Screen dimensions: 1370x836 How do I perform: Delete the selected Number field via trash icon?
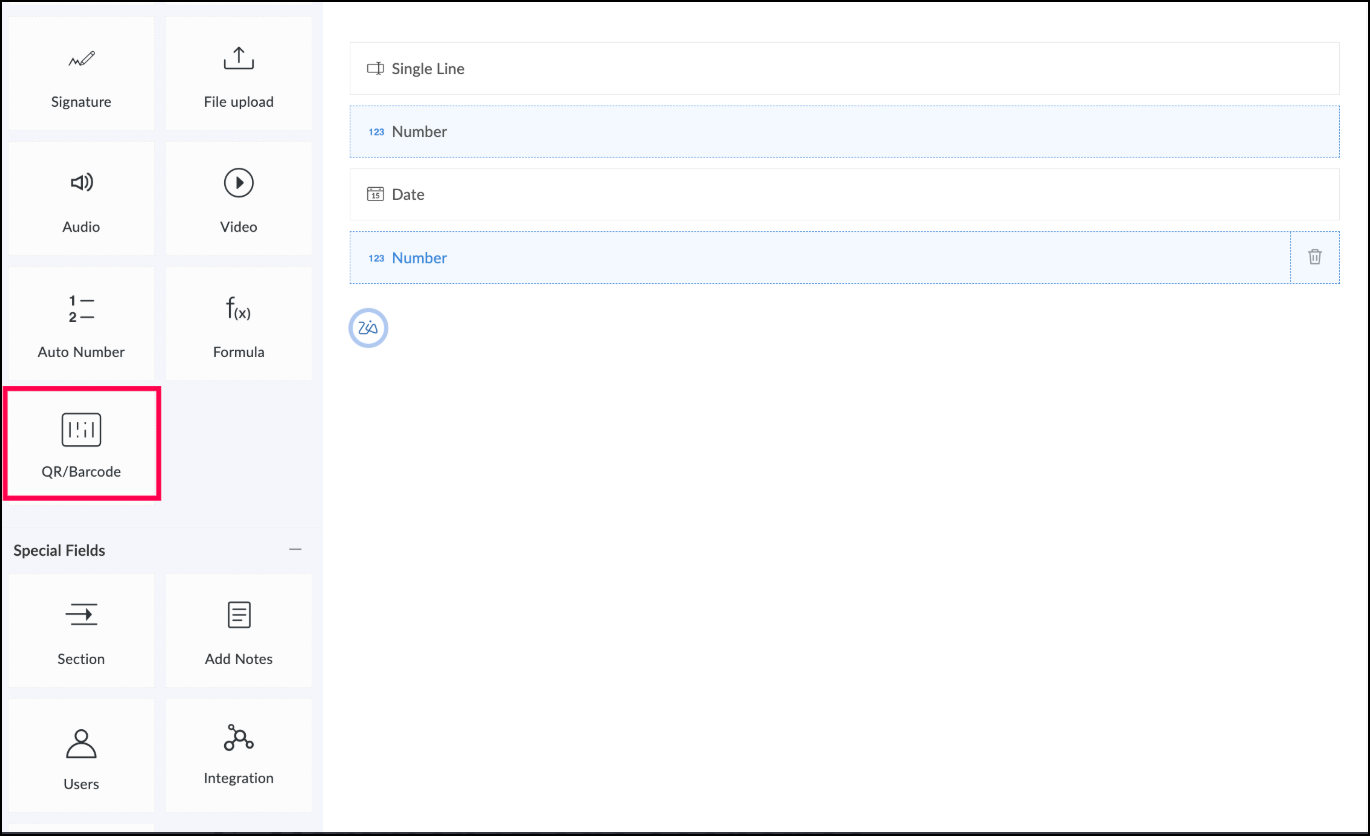click(x=1315, y=257)
